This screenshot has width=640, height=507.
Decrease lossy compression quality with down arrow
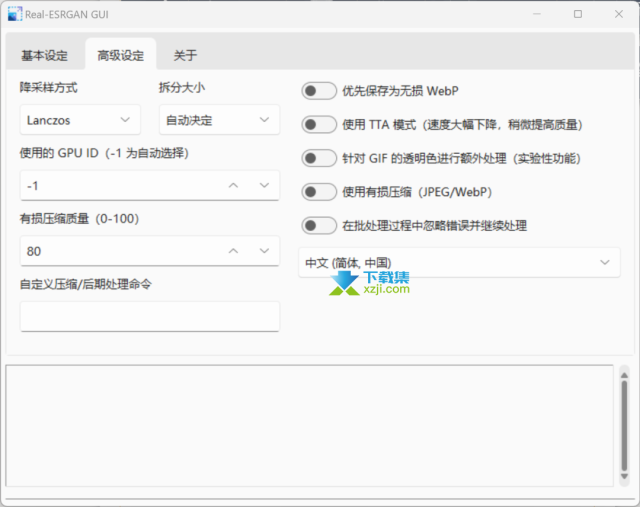pyautogui.click(x=264, y=251)
